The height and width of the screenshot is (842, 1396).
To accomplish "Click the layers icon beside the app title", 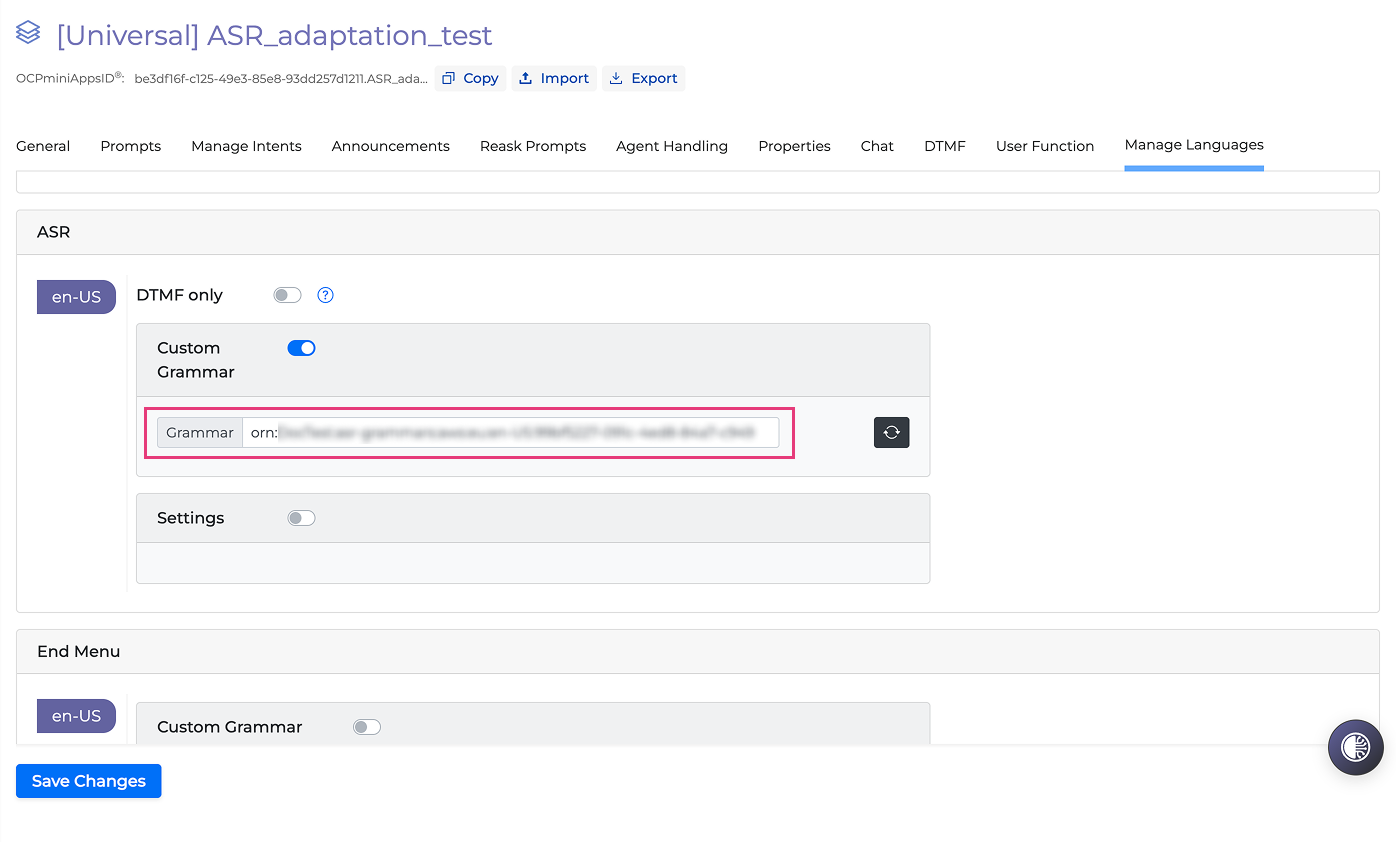I will (28, 34).
